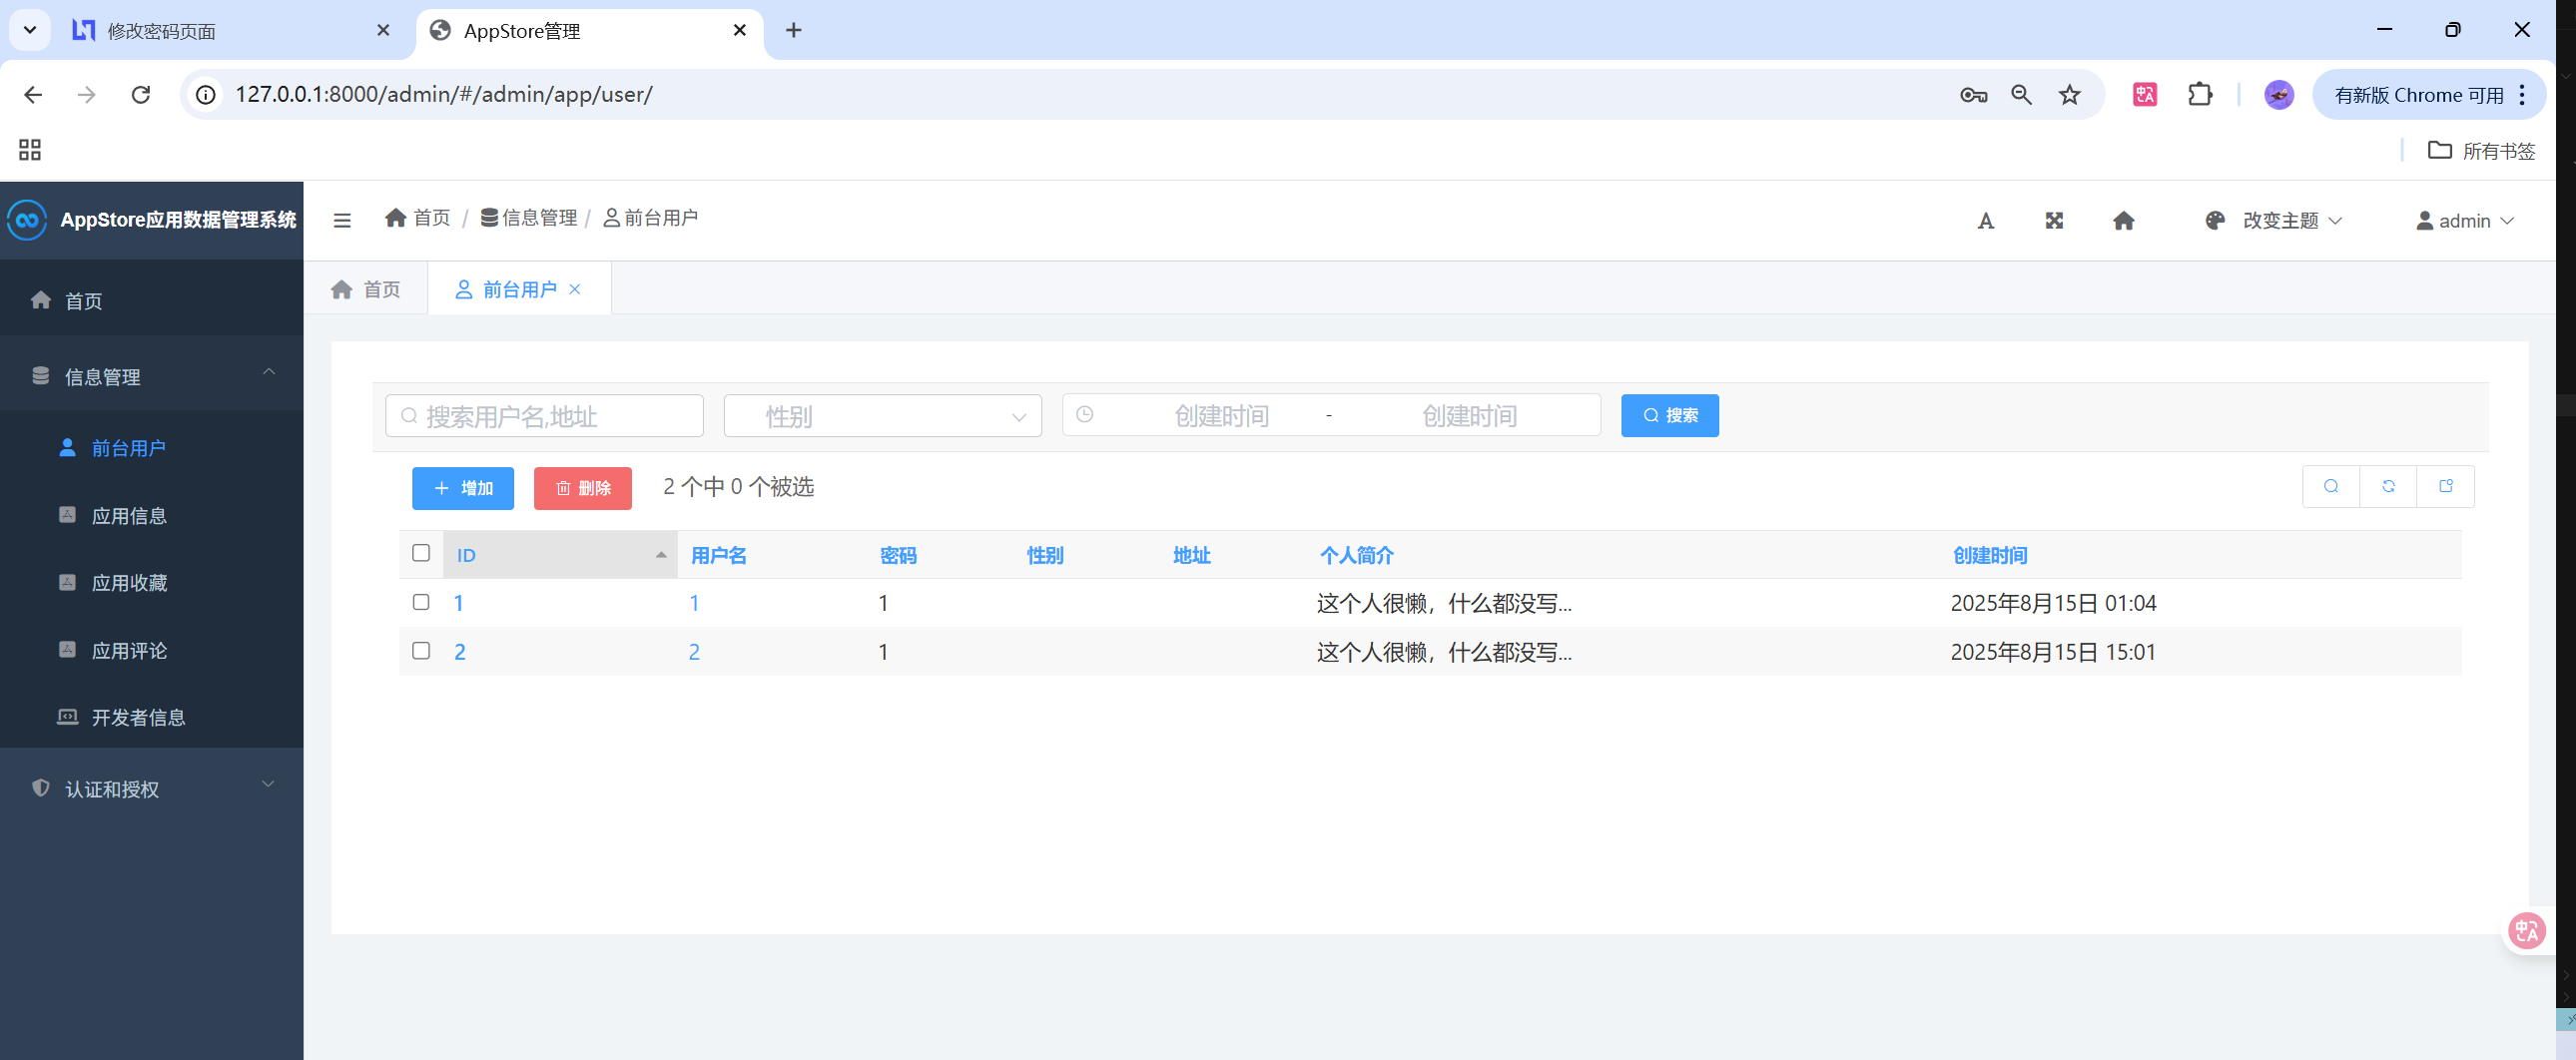Expand the 认证和授权 sidebar group
2576x1060 pixels.
[x=152, y=789]
